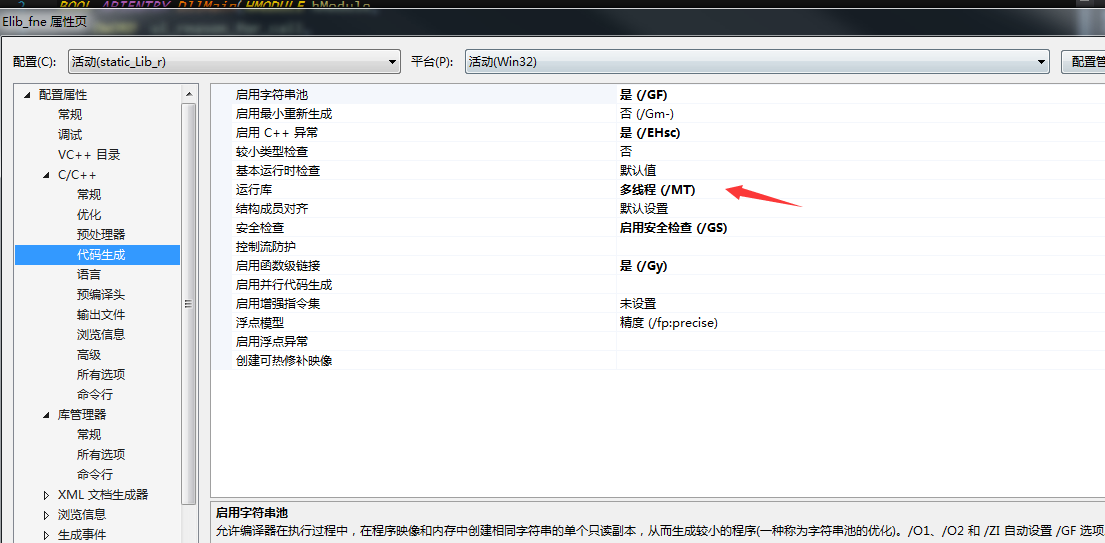Collapse the 库管理器 tree node
Image resolution: width=1105 pixels, height=543 pixels.
[47, 415]
